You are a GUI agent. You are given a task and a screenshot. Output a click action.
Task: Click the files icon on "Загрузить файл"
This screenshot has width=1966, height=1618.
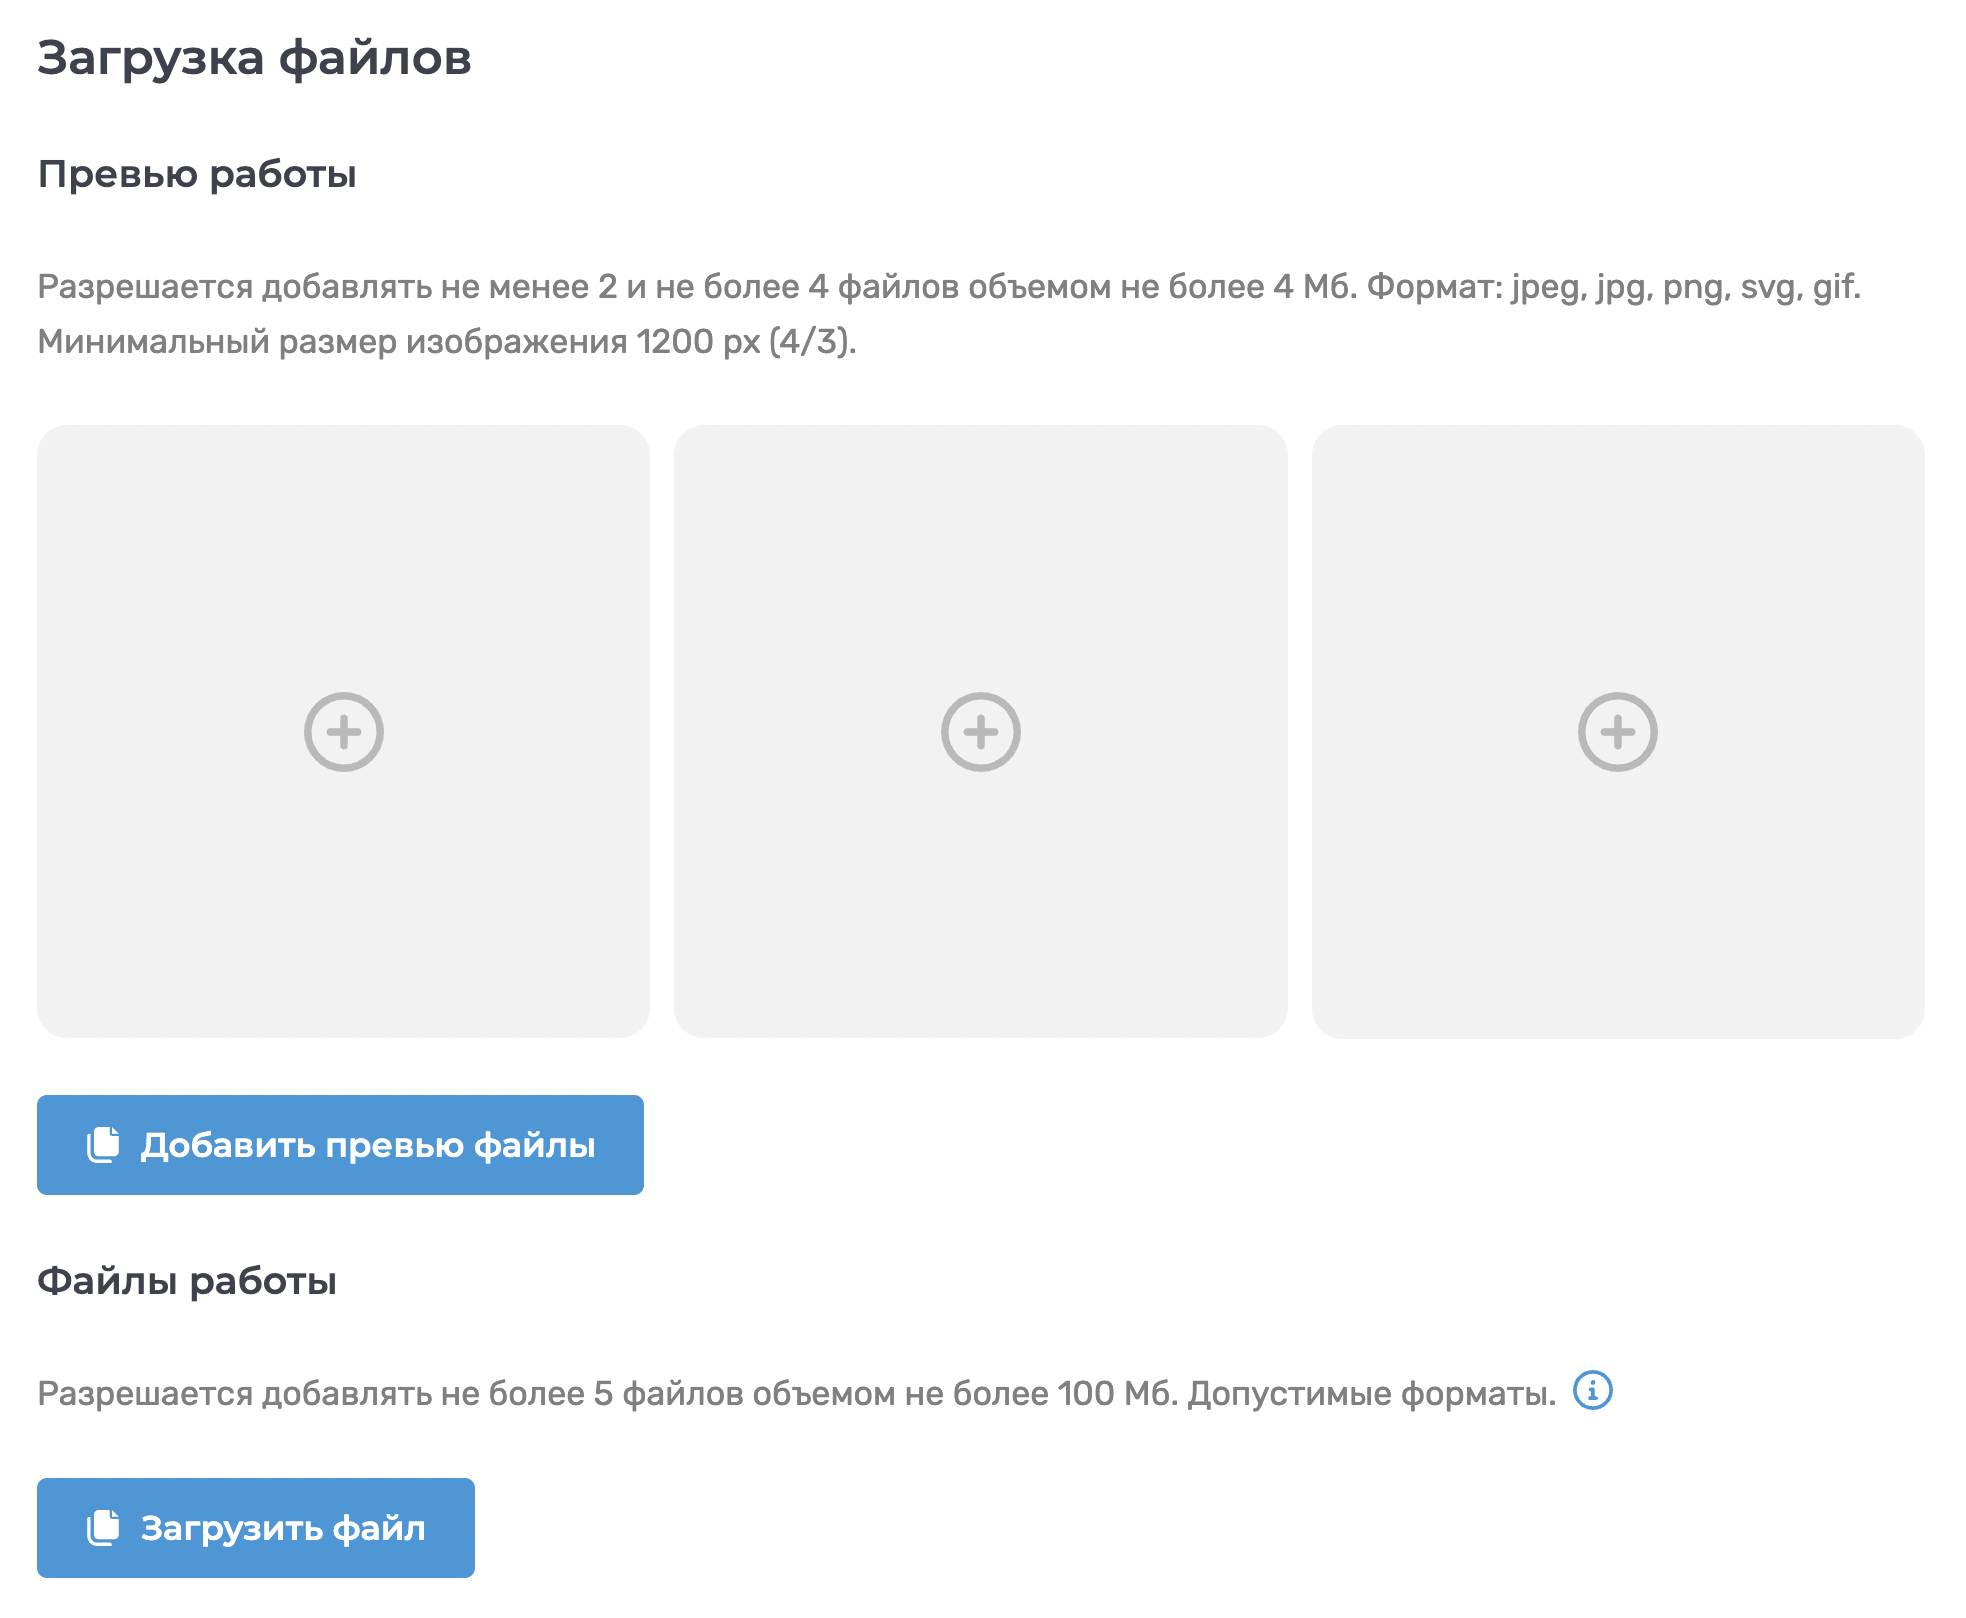click(103, 1527)
